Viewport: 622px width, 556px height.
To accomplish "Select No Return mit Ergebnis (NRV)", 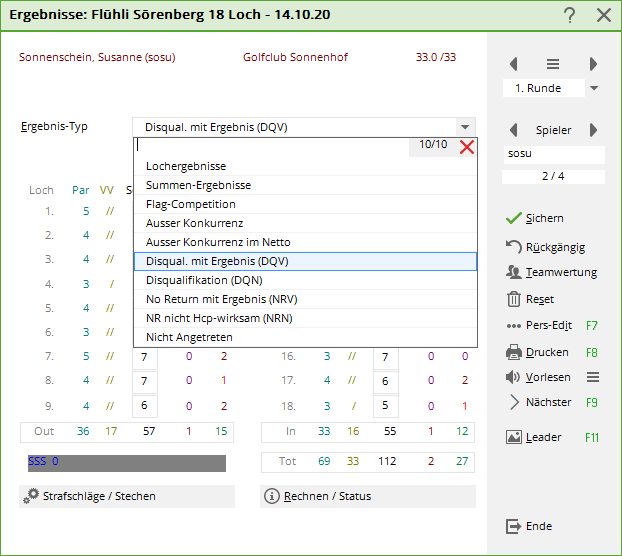I will pos(221,299).
